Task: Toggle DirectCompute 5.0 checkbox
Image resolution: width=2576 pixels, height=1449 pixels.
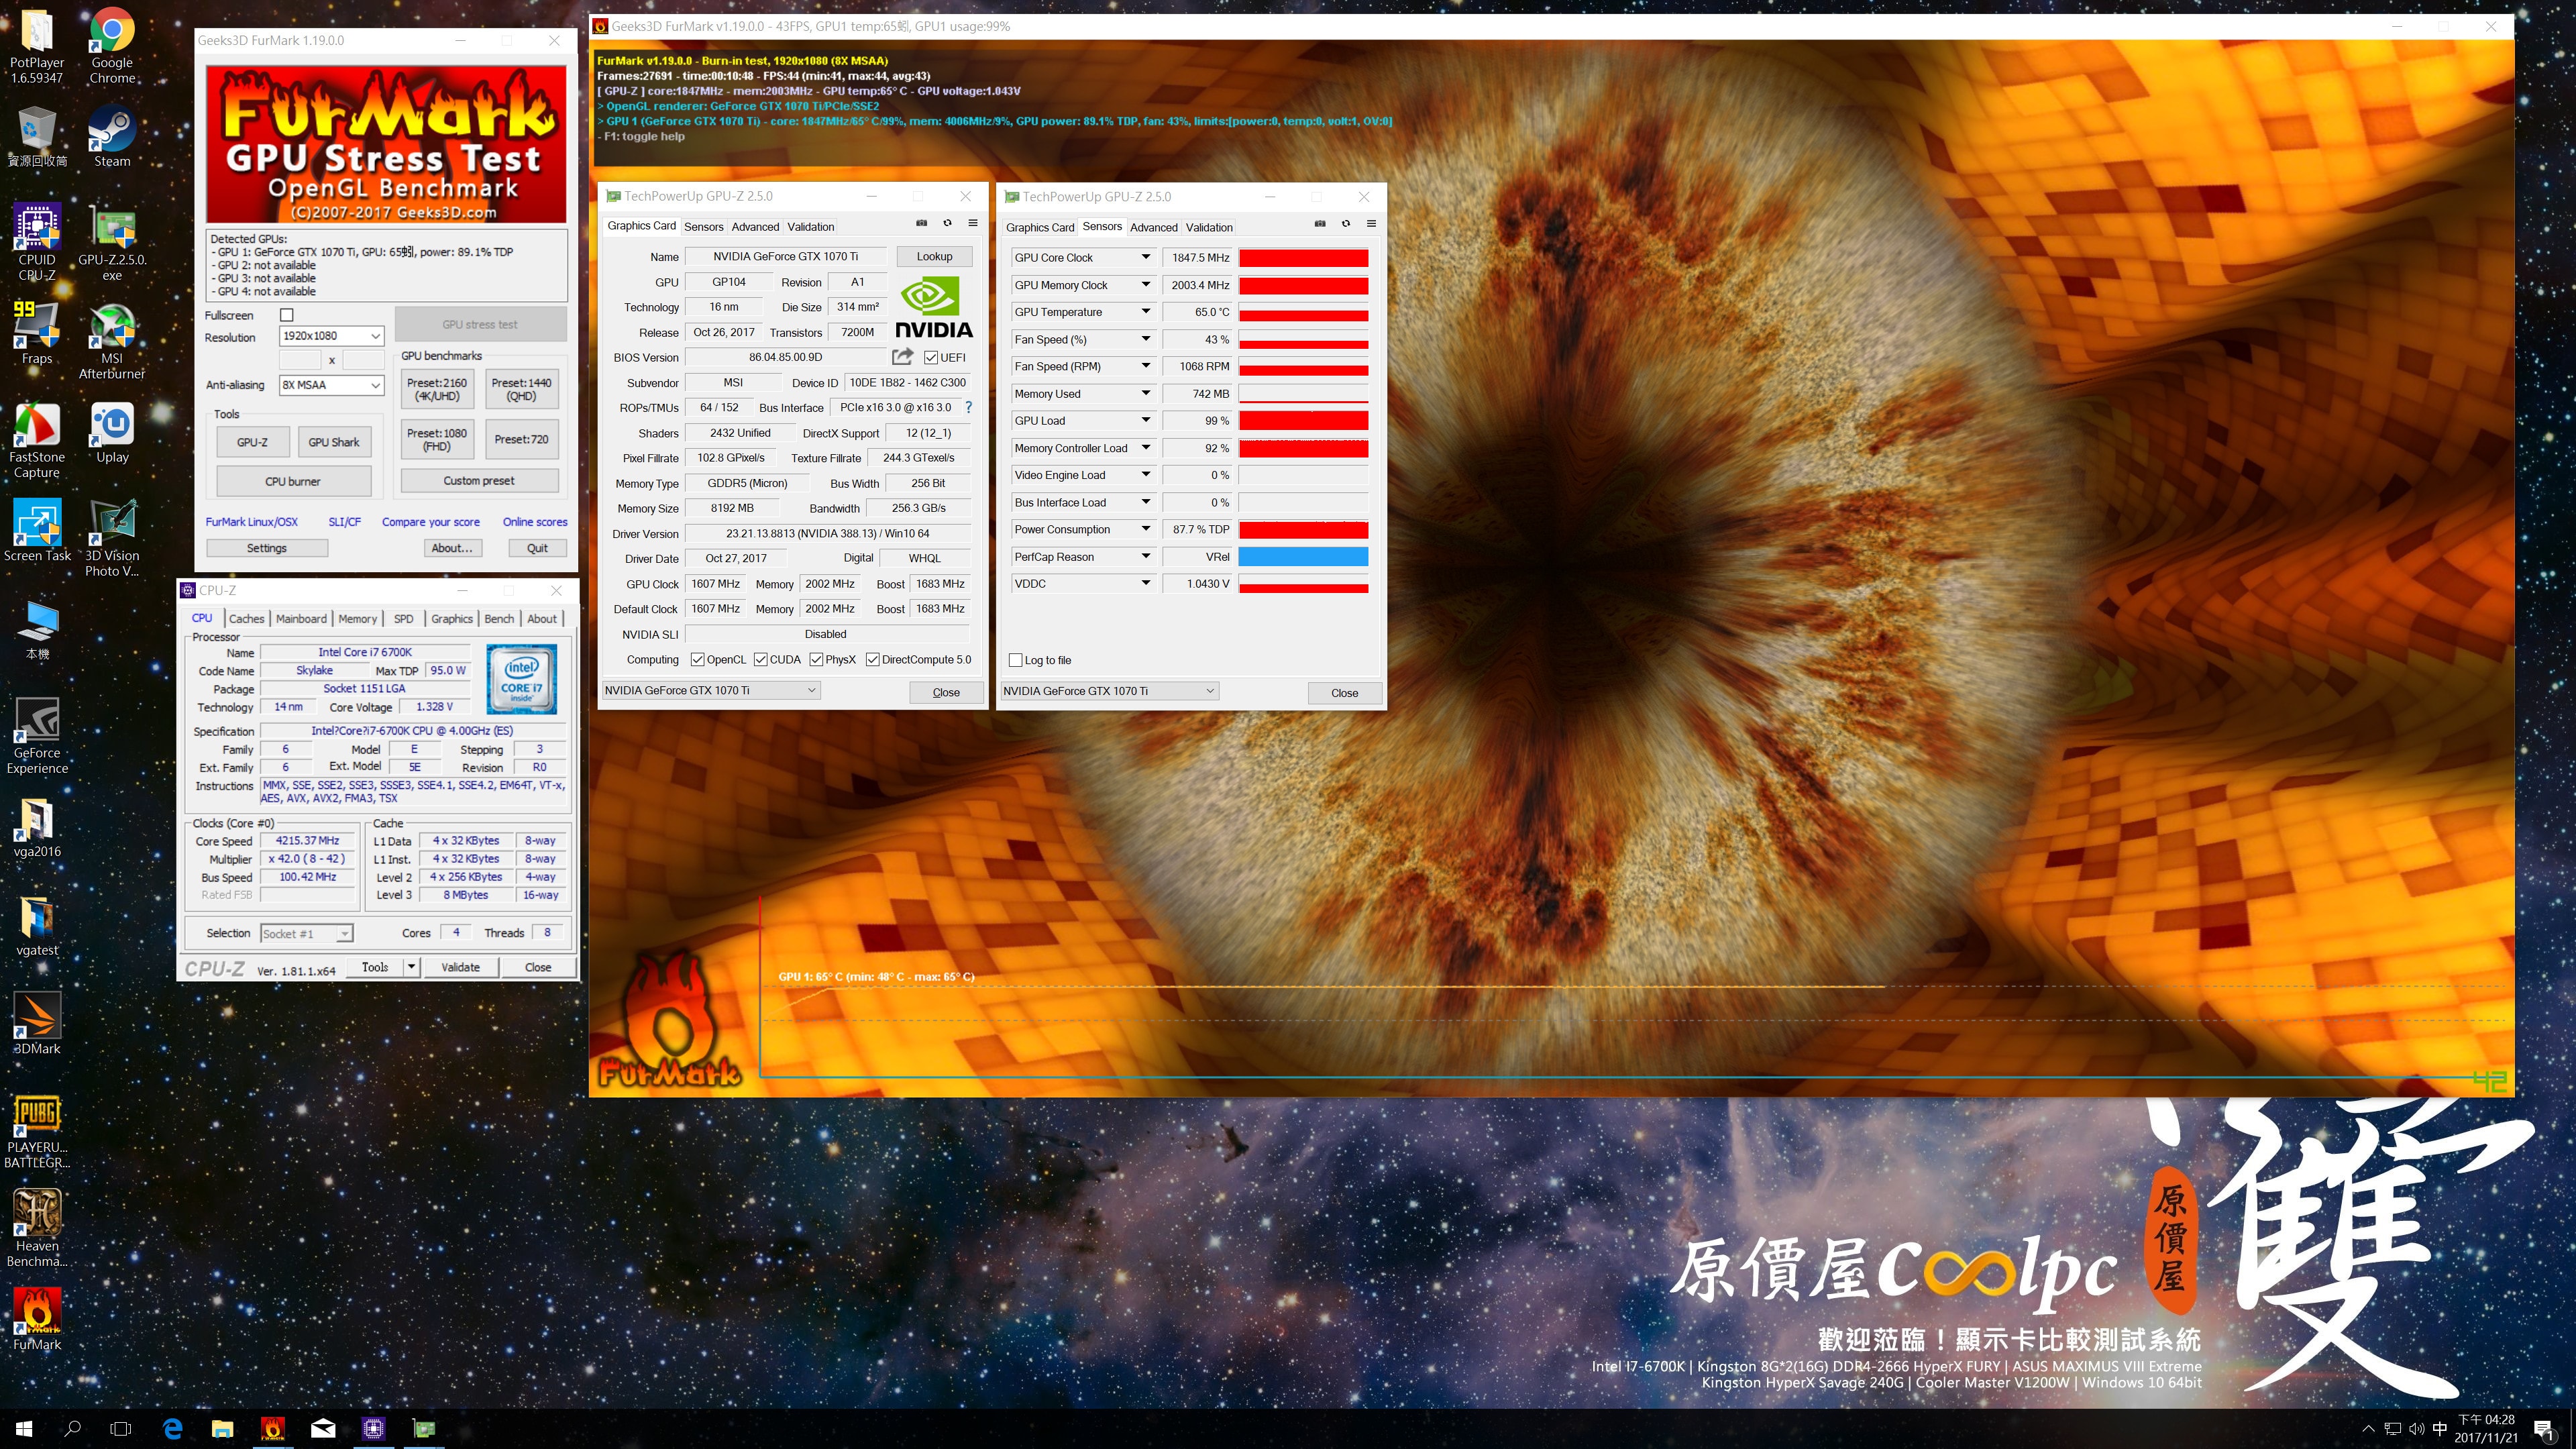Action: point(873,659)
